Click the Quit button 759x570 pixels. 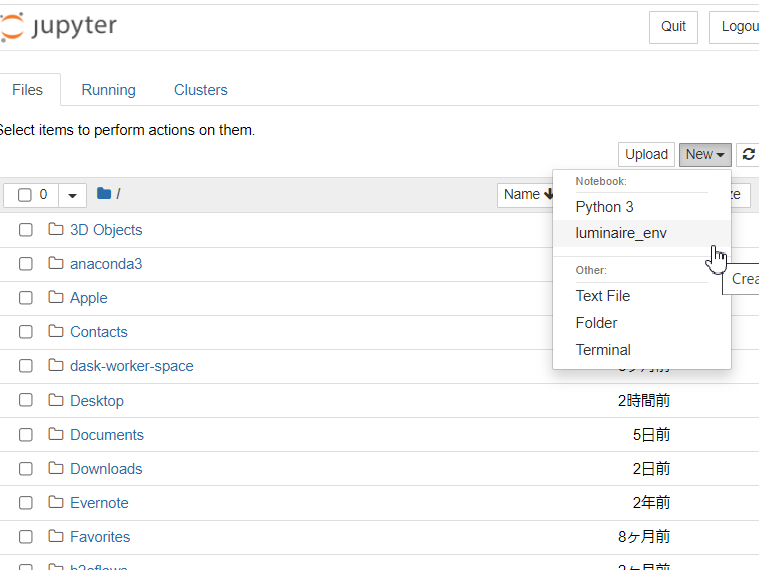pos(673,26)
